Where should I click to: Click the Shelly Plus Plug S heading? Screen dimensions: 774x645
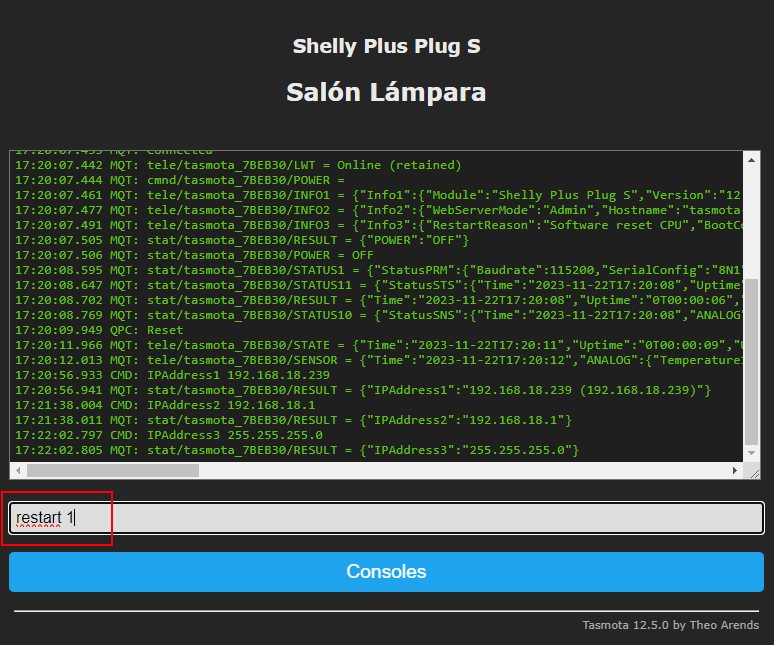click(386, 47)
